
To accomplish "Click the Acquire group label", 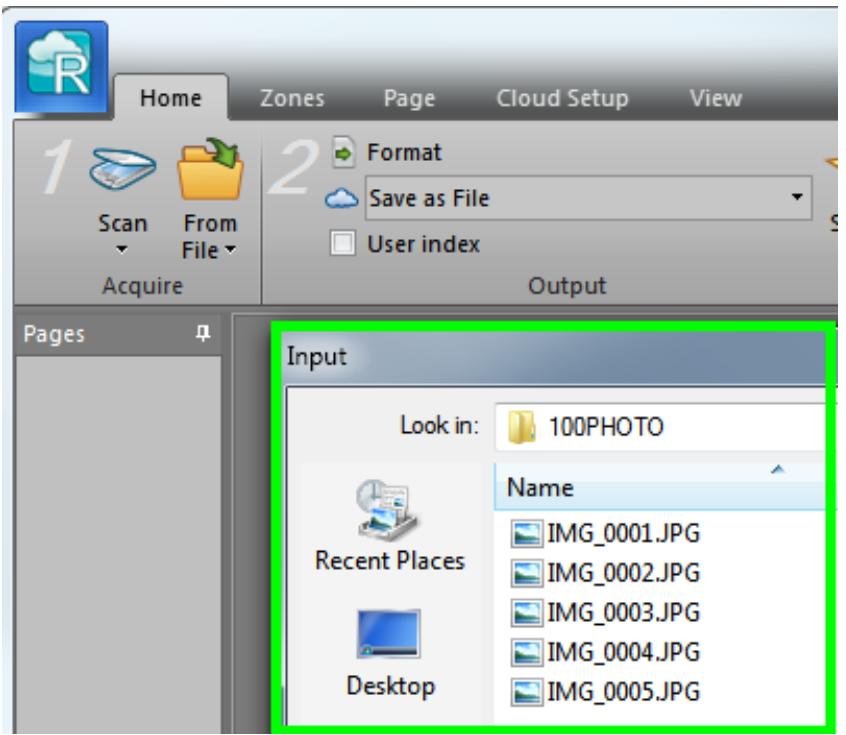I will 142,285.
